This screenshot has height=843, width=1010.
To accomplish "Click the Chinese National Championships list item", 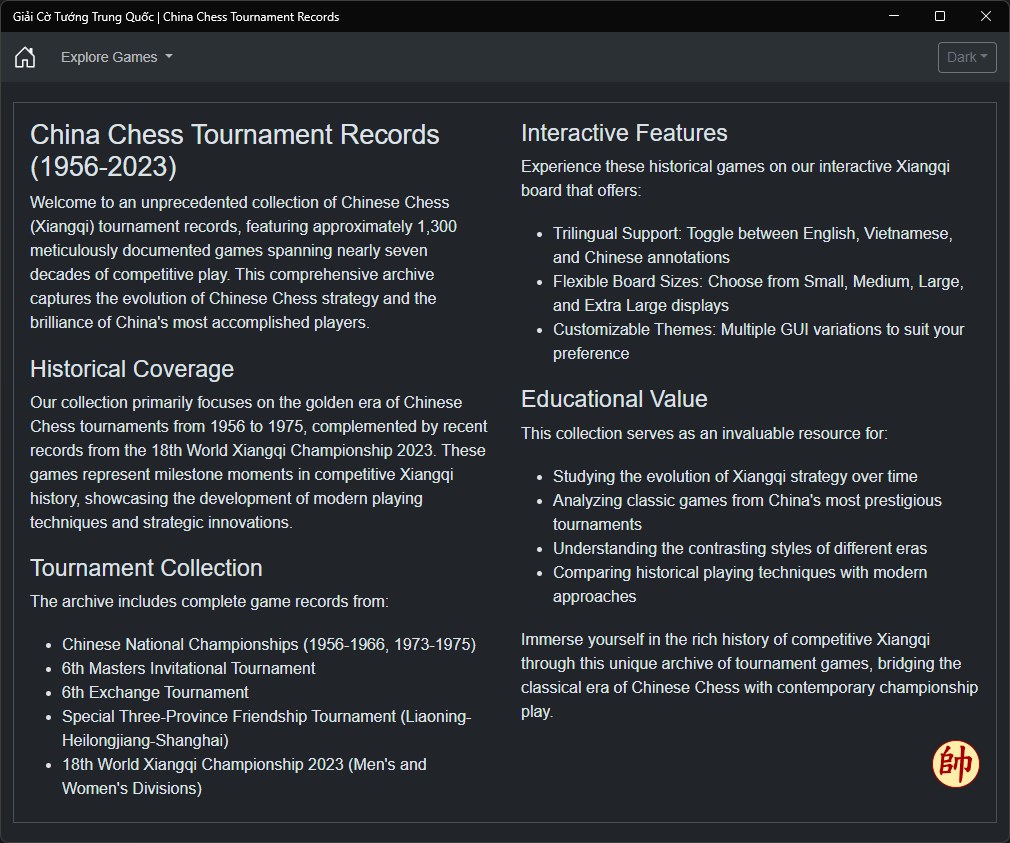I will pos(268,644).
